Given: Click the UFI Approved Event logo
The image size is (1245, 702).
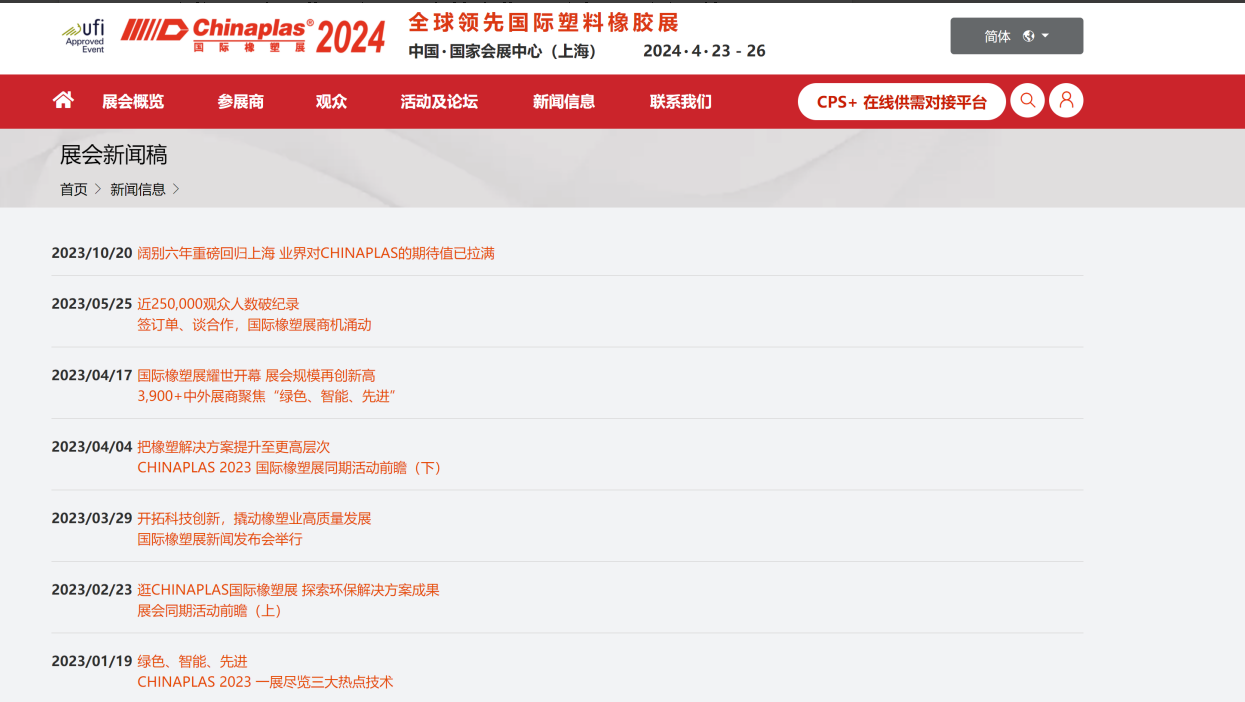Looking at the screenshot, I should coord(84,36).
